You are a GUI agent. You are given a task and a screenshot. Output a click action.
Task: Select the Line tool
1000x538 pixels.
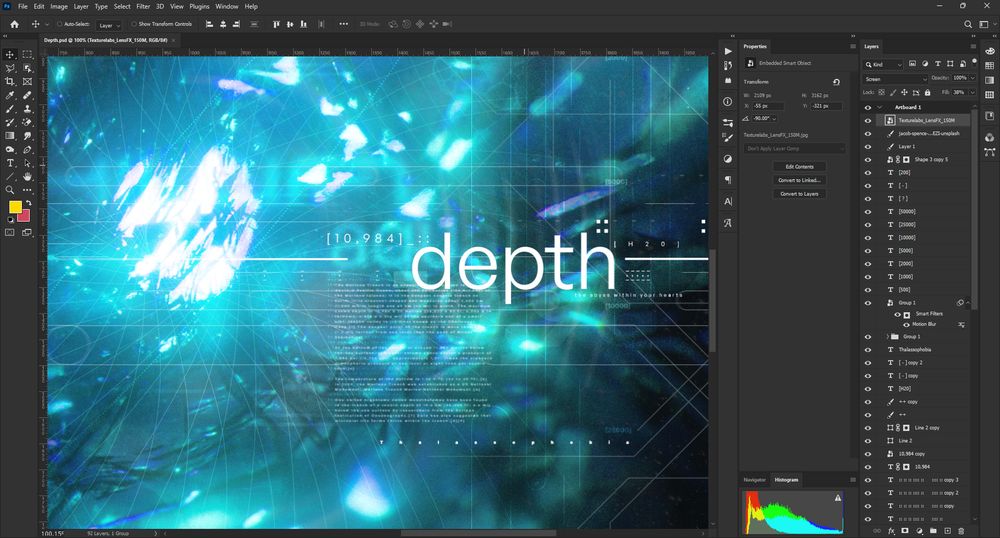(x=10, y=177)
